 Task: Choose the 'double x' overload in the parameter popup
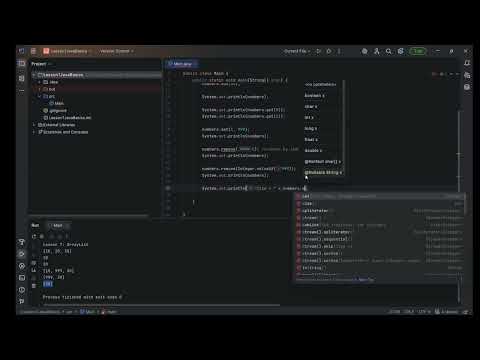pyautogui.click(x=313, y=151)
